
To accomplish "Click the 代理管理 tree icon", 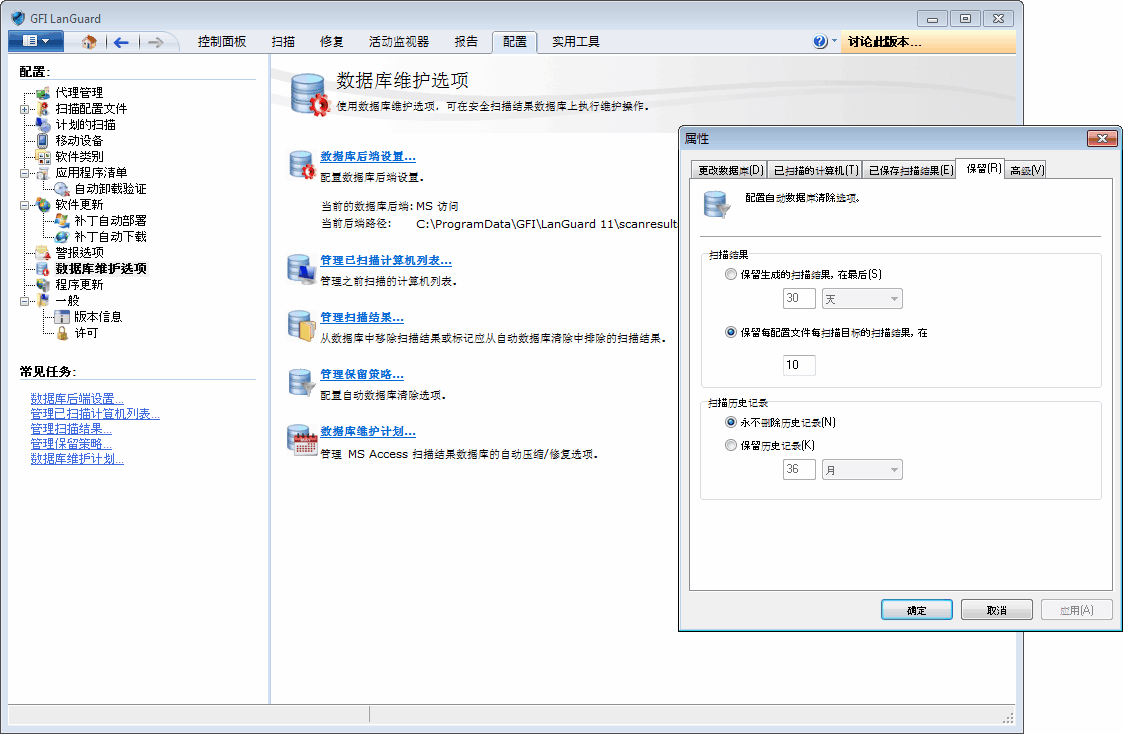I will point(43,93).
